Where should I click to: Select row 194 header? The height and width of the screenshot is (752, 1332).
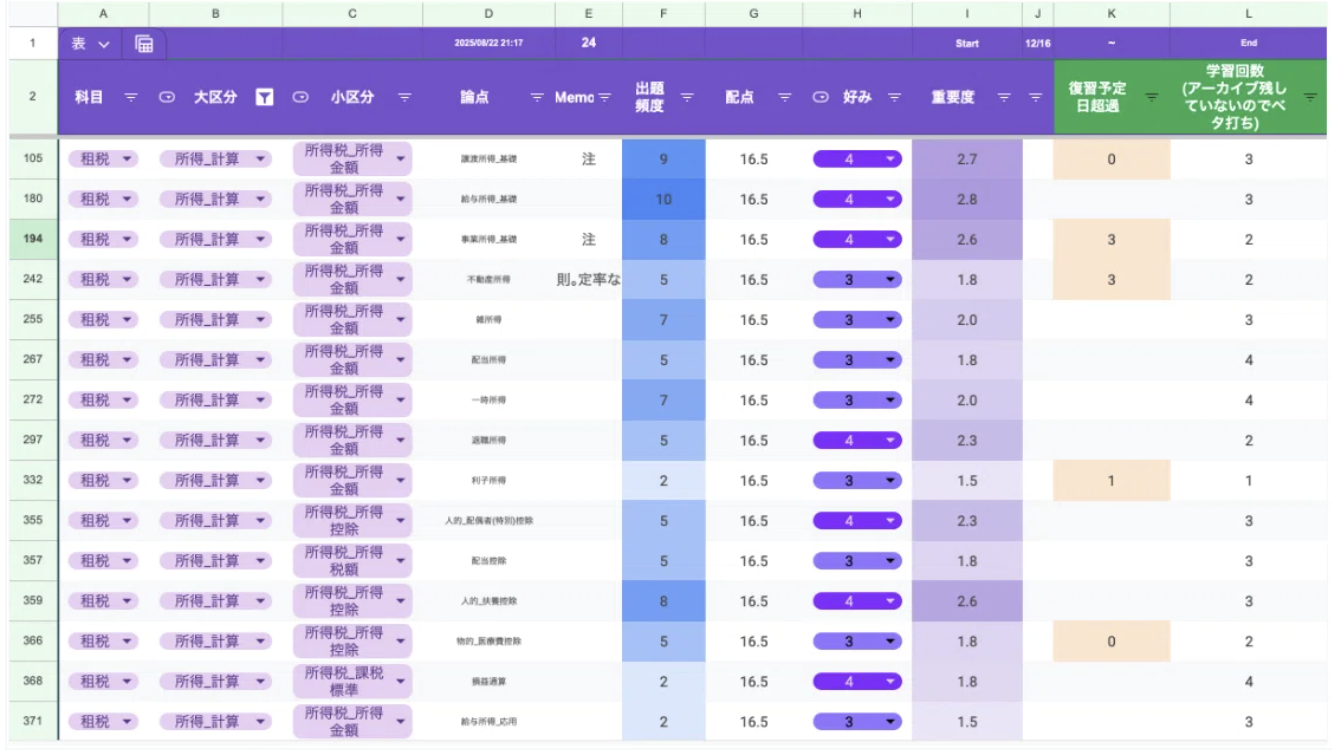click(32, 239)
